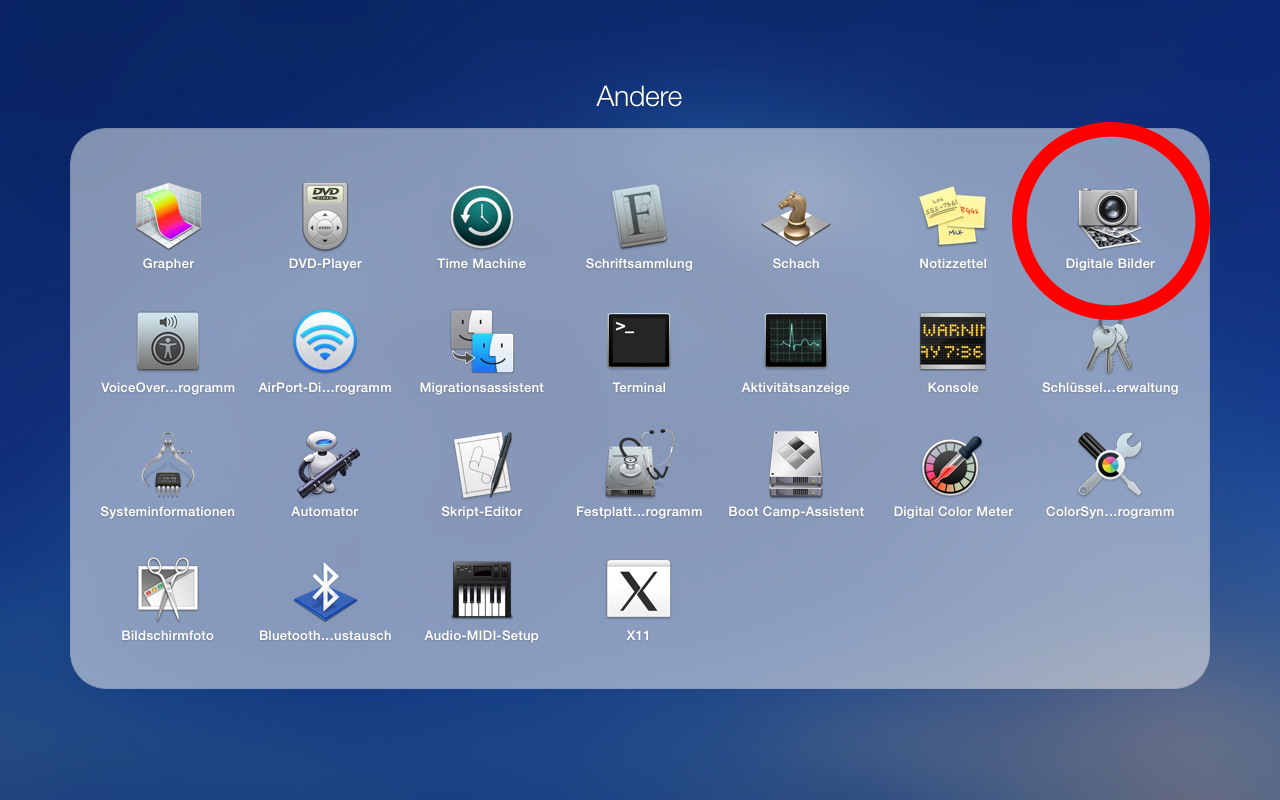Open Systeminformationen
Screen dimensions: 1280x800
point(168,465)
